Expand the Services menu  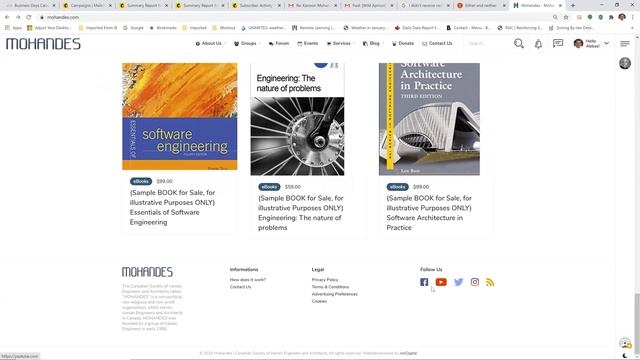(x=340, y=43)
